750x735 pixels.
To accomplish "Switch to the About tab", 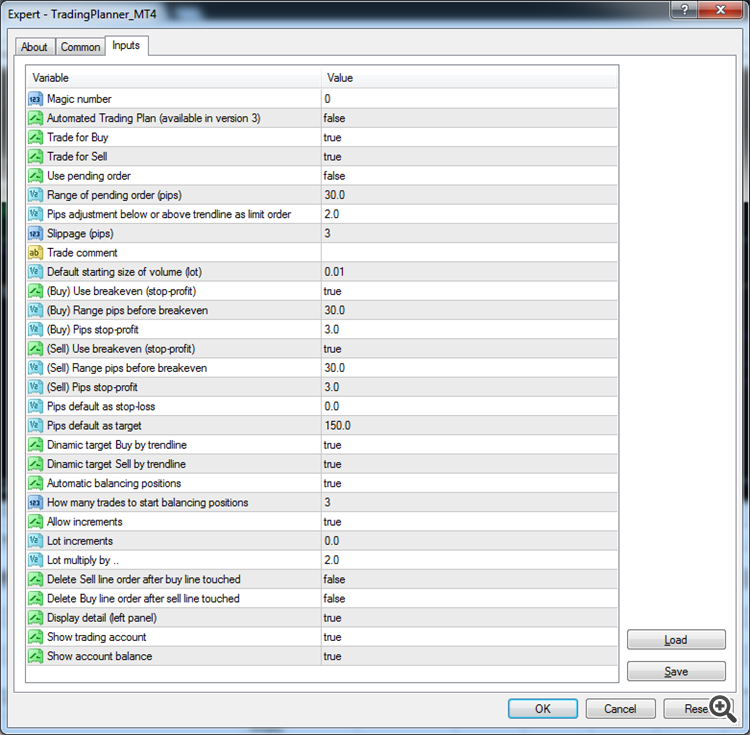I will click(34, 47).
